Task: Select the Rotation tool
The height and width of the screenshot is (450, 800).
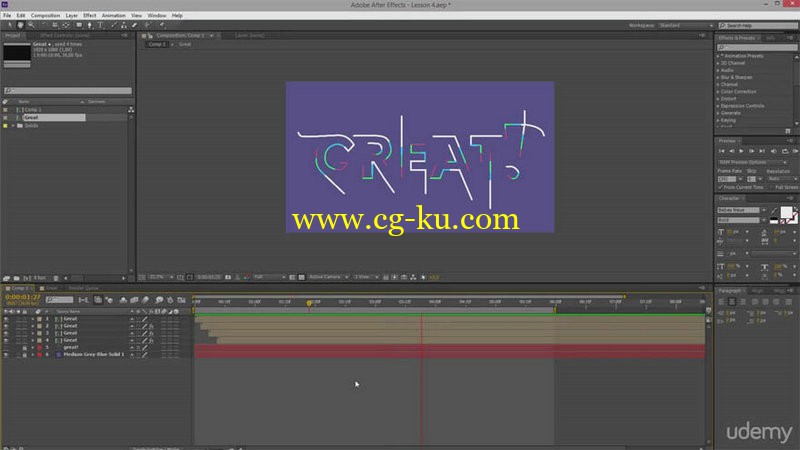Action: pos(44,25)
